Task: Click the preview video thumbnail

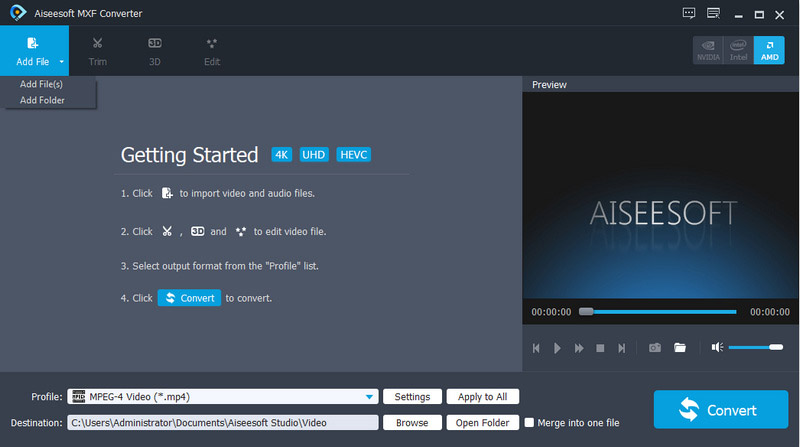Action: pyautogui.click(x=660, y=195)
